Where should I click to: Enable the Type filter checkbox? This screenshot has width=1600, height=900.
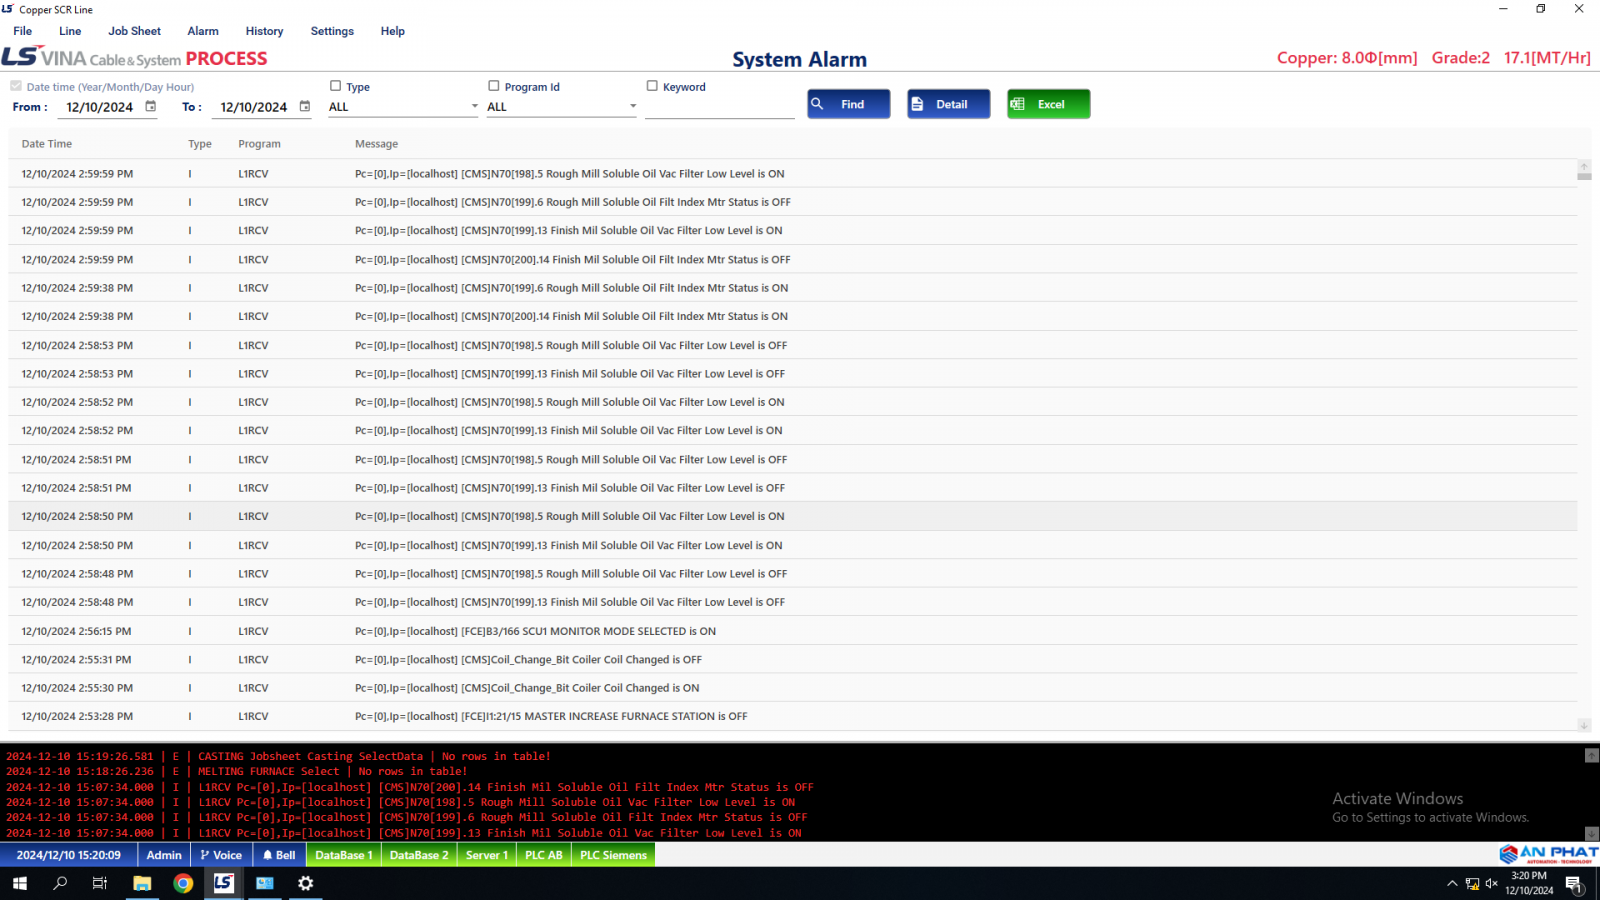336,86
